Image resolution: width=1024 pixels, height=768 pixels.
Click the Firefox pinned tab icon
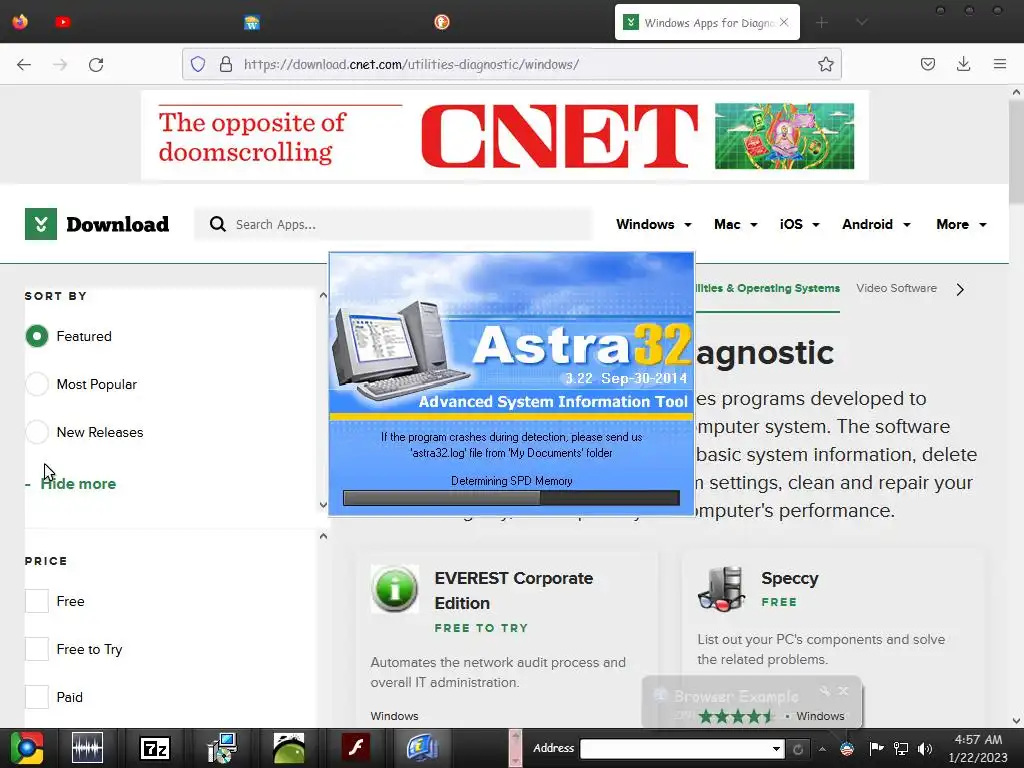(20, 22)
